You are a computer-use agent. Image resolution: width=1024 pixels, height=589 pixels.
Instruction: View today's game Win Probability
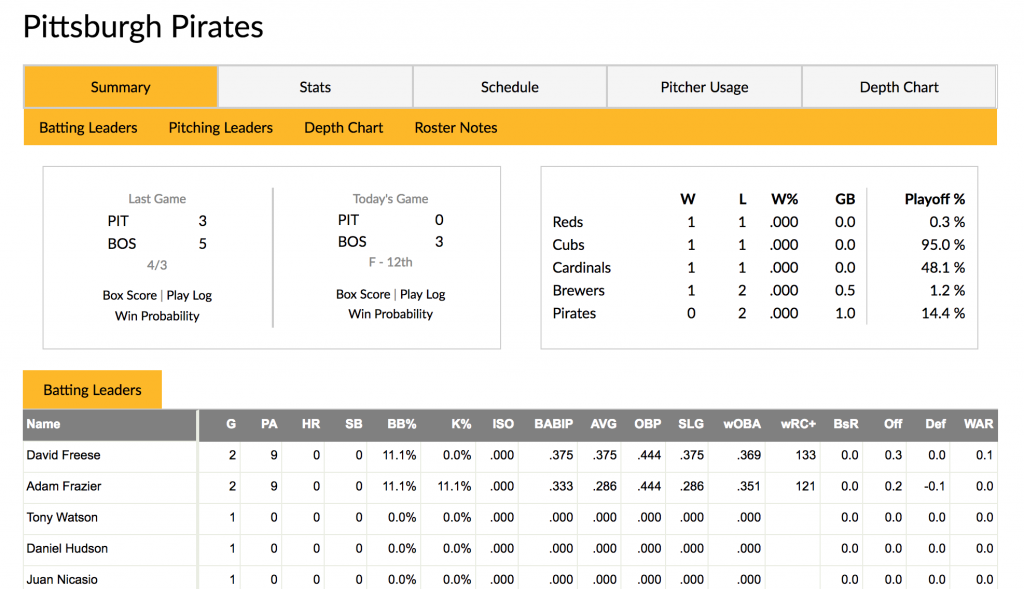390,313
